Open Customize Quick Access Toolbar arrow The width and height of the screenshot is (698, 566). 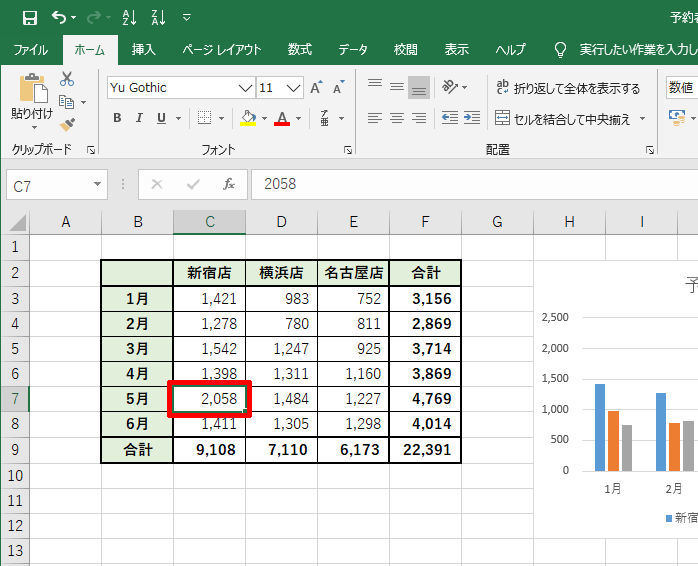pos(187,17)
